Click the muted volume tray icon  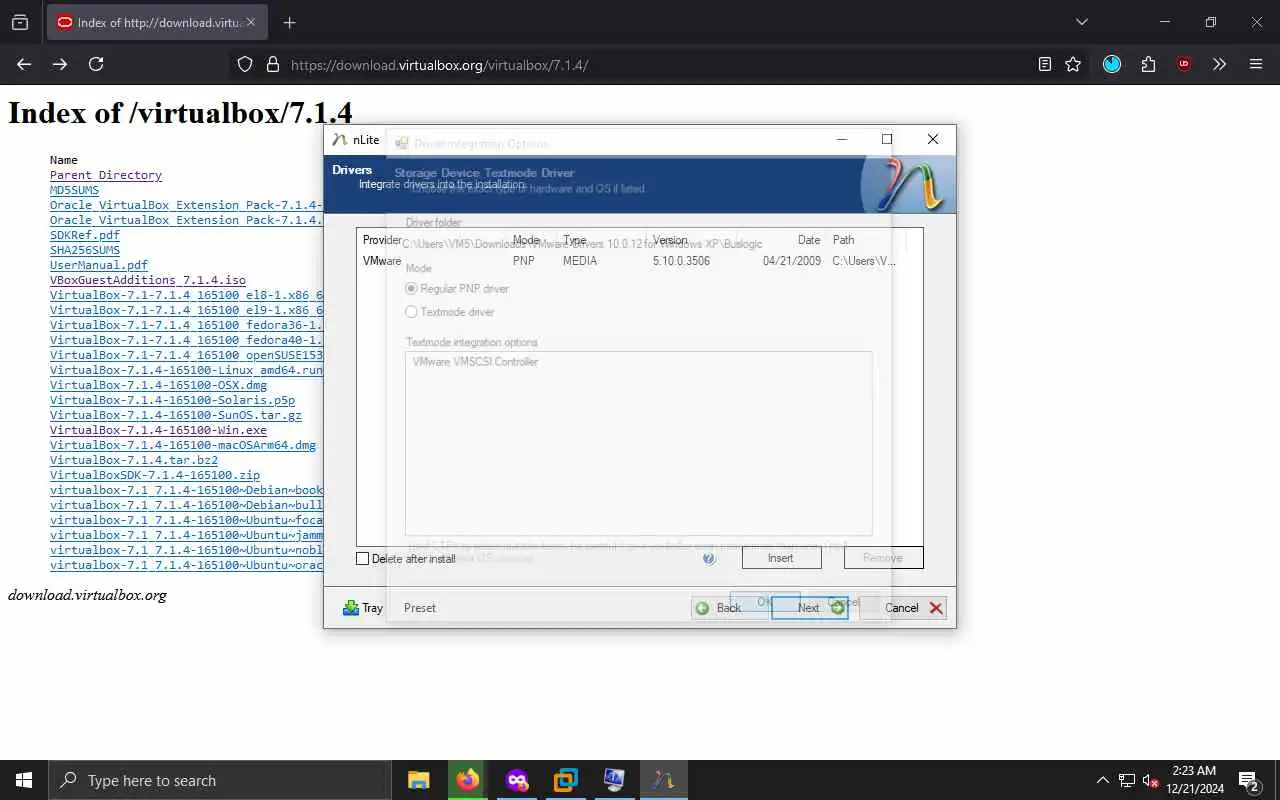click(x=1151, y=781)
